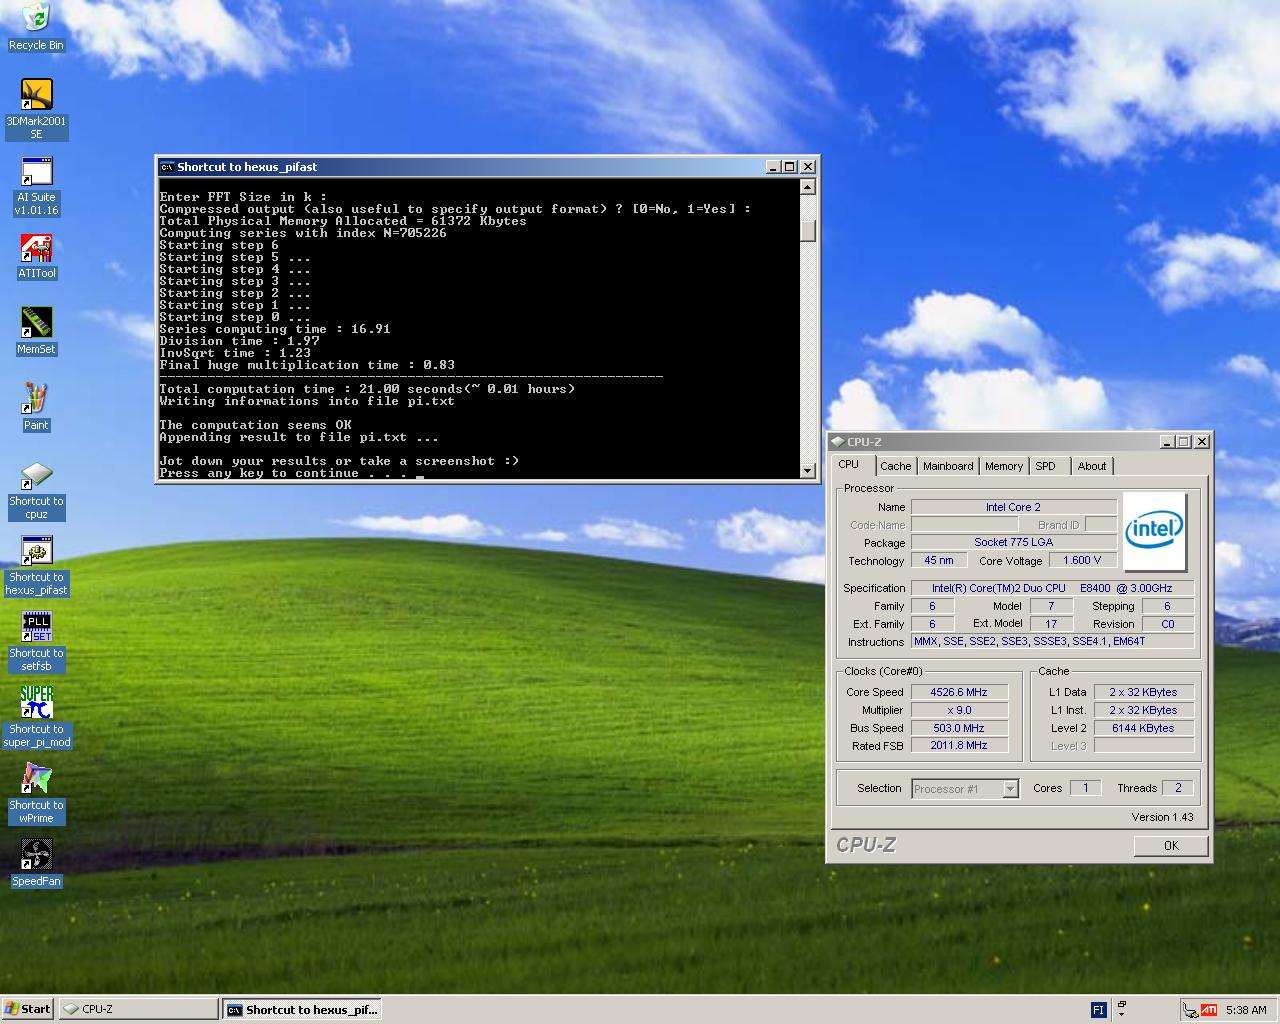Maximize the hexus_pifast console window

(x=790, y=167)
